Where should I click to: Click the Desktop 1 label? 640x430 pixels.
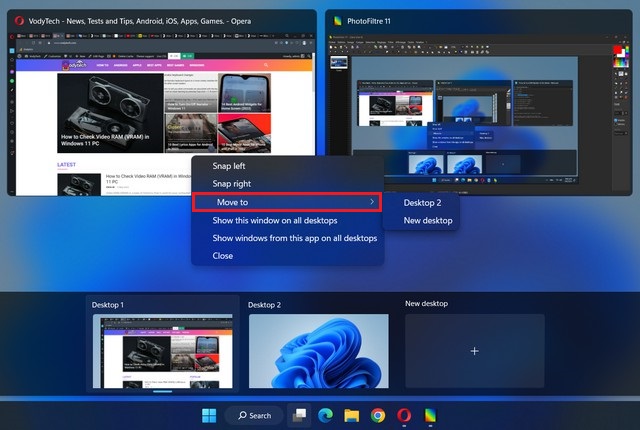click(x=107, y=305)
